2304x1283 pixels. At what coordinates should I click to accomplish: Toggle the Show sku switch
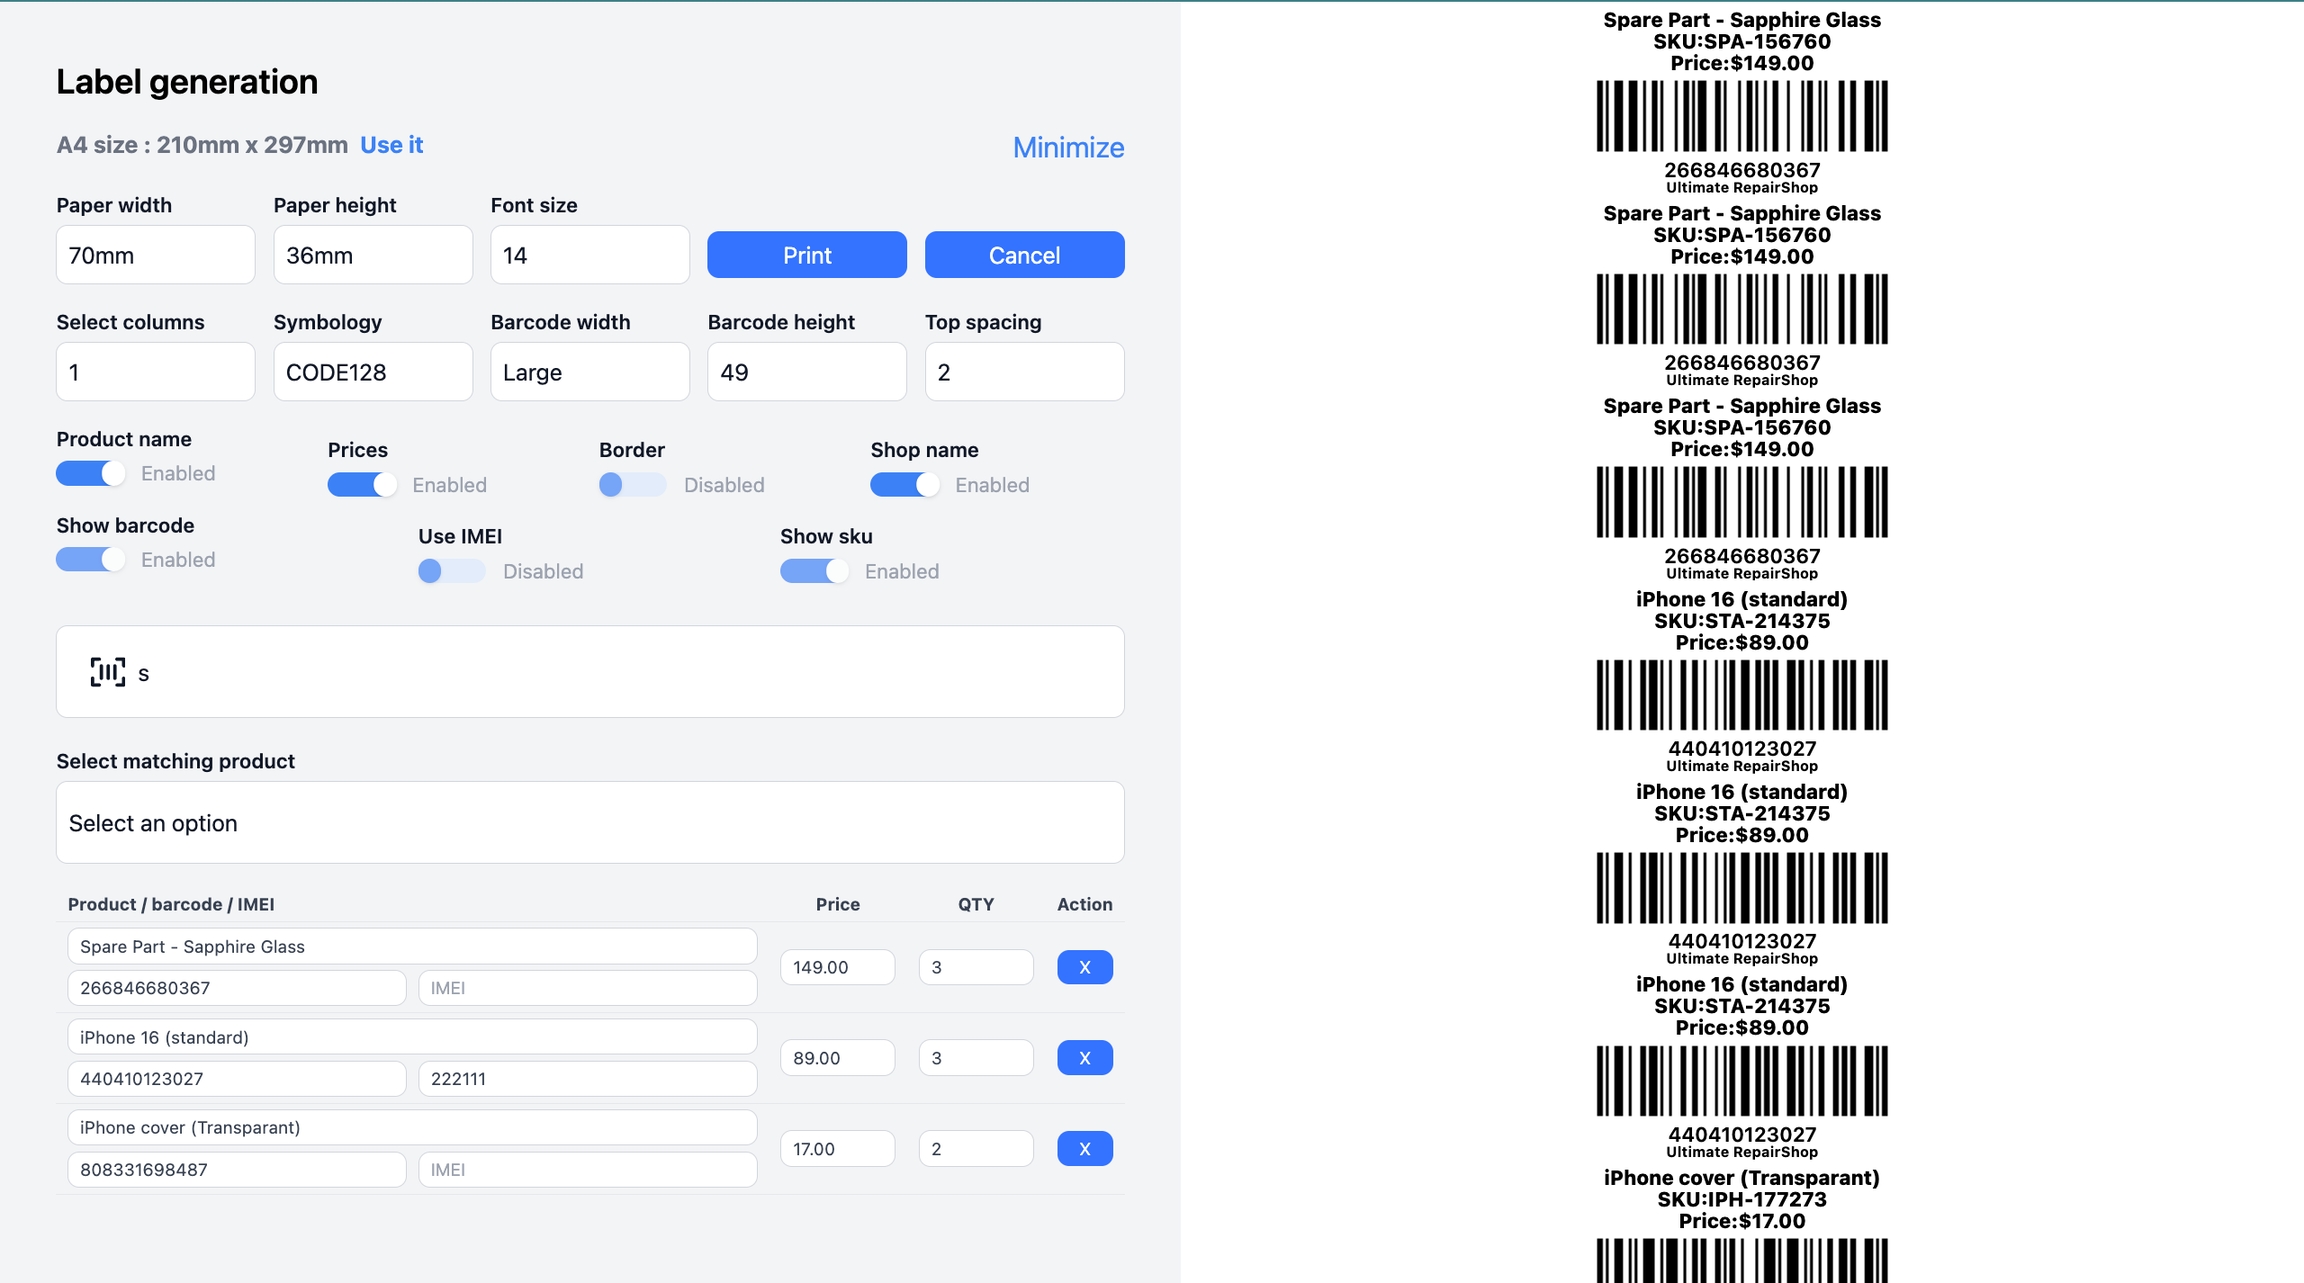[x=814, y=571]
